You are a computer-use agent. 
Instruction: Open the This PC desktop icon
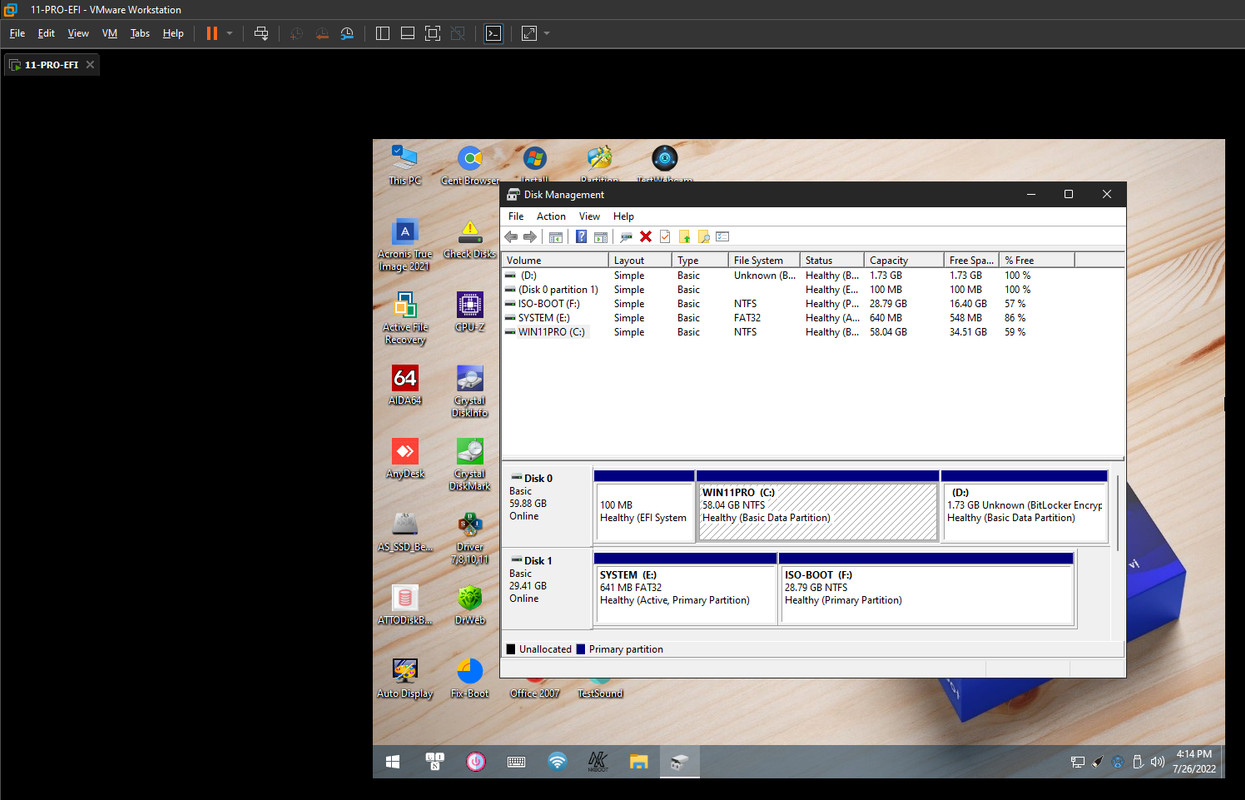[404, 165]
